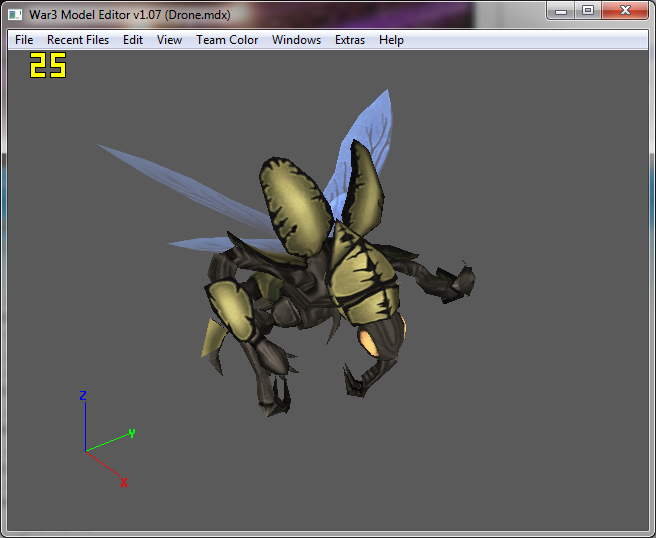Viewport: 656px width, 538px height.
Task: Click the green Y axis label
Action: 132,433
